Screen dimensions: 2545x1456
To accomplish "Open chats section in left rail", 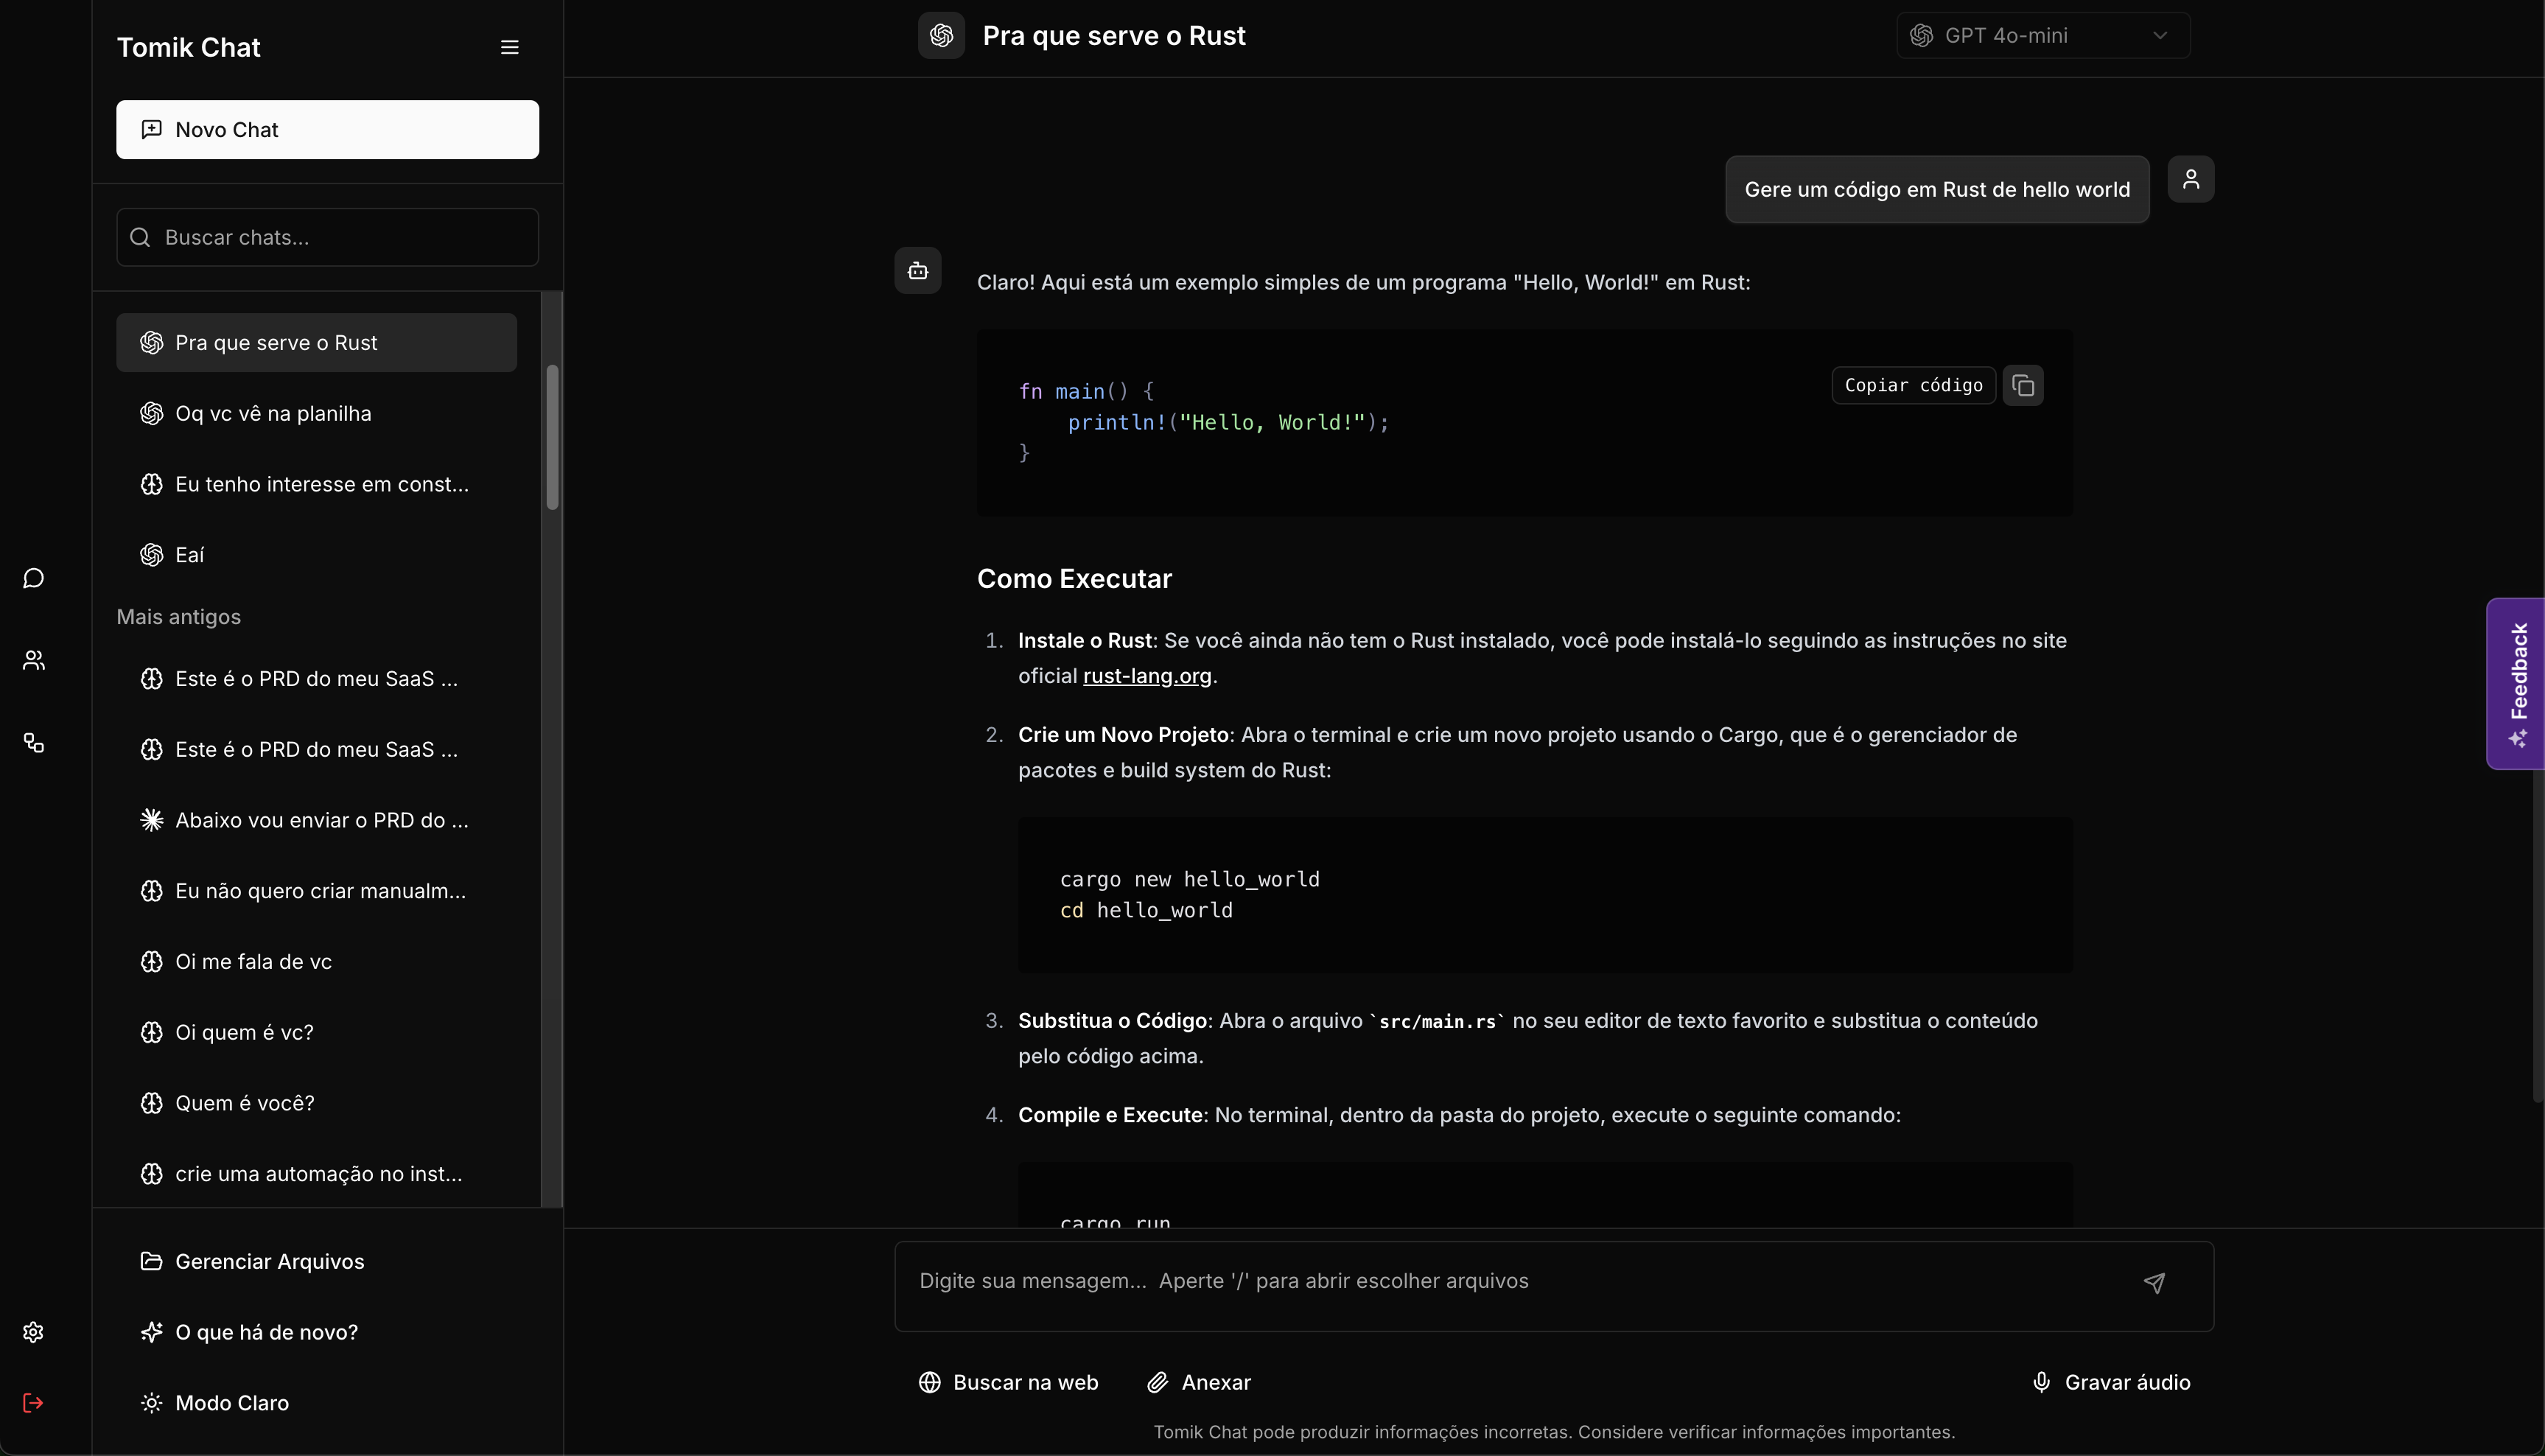I will tap(33, 578).
